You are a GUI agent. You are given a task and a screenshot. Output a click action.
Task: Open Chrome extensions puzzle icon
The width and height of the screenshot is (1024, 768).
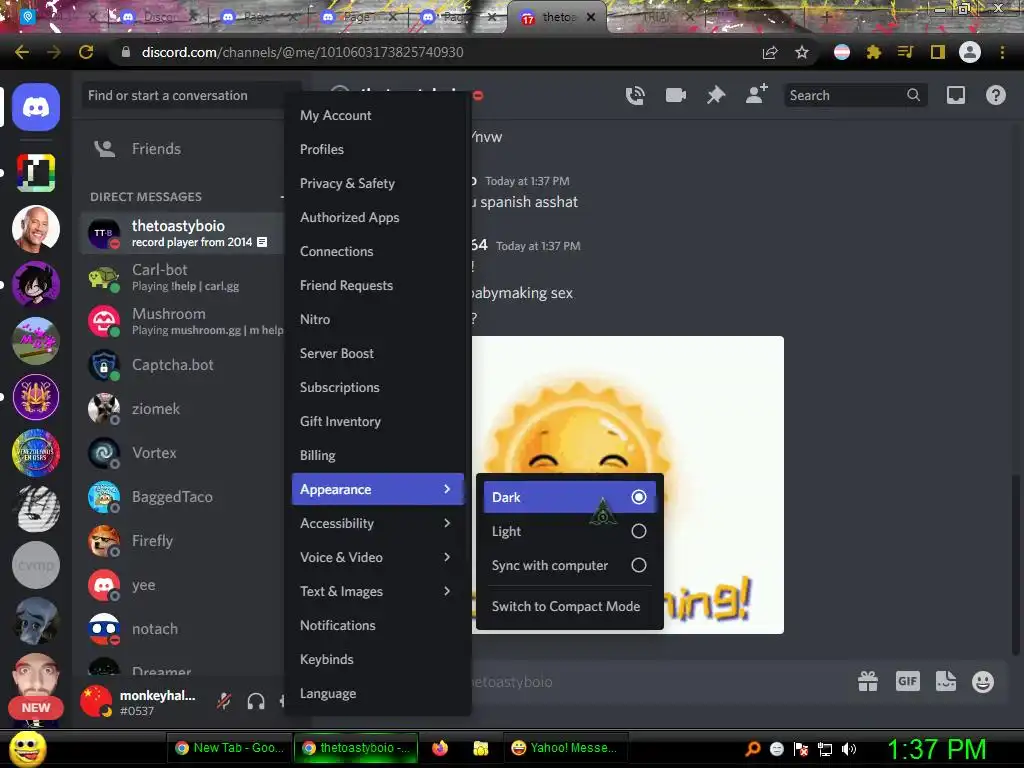[x=874, y=52]
